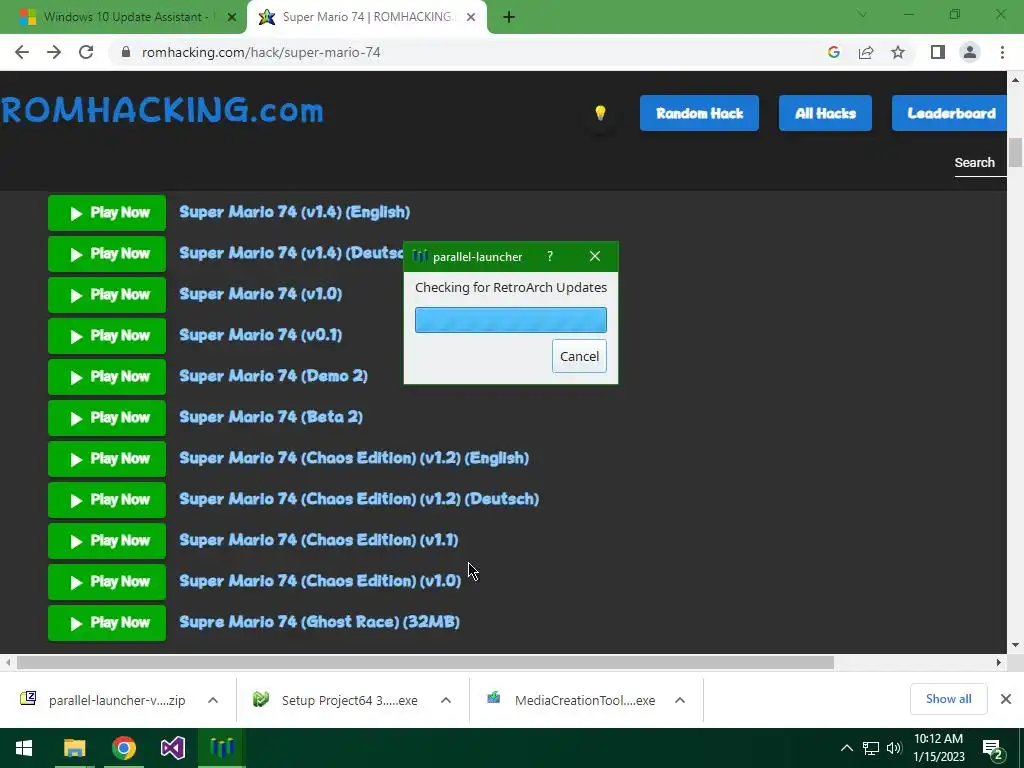Image resolution: width=1024 pixels, height=768 pixels.
Task: Click the site lock icon in address bar
Action: click(126, 52)
